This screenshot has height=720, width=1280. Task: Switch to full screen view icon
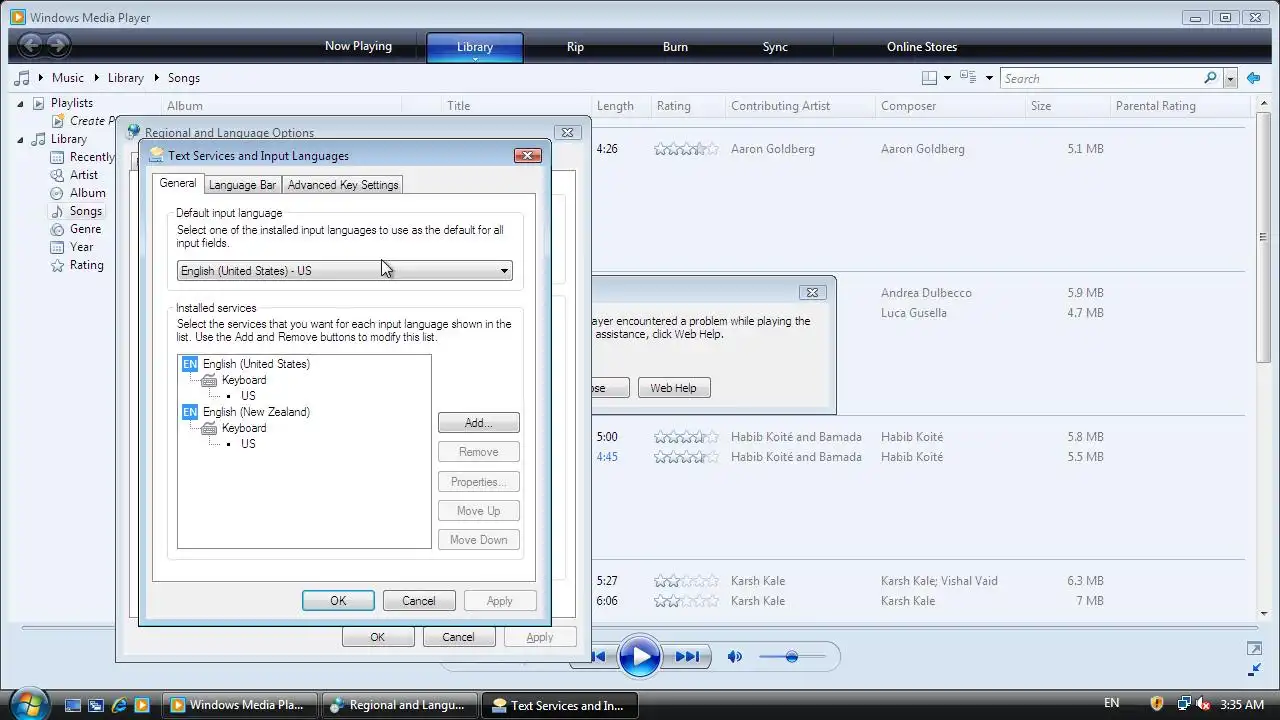pos(1254,649)
